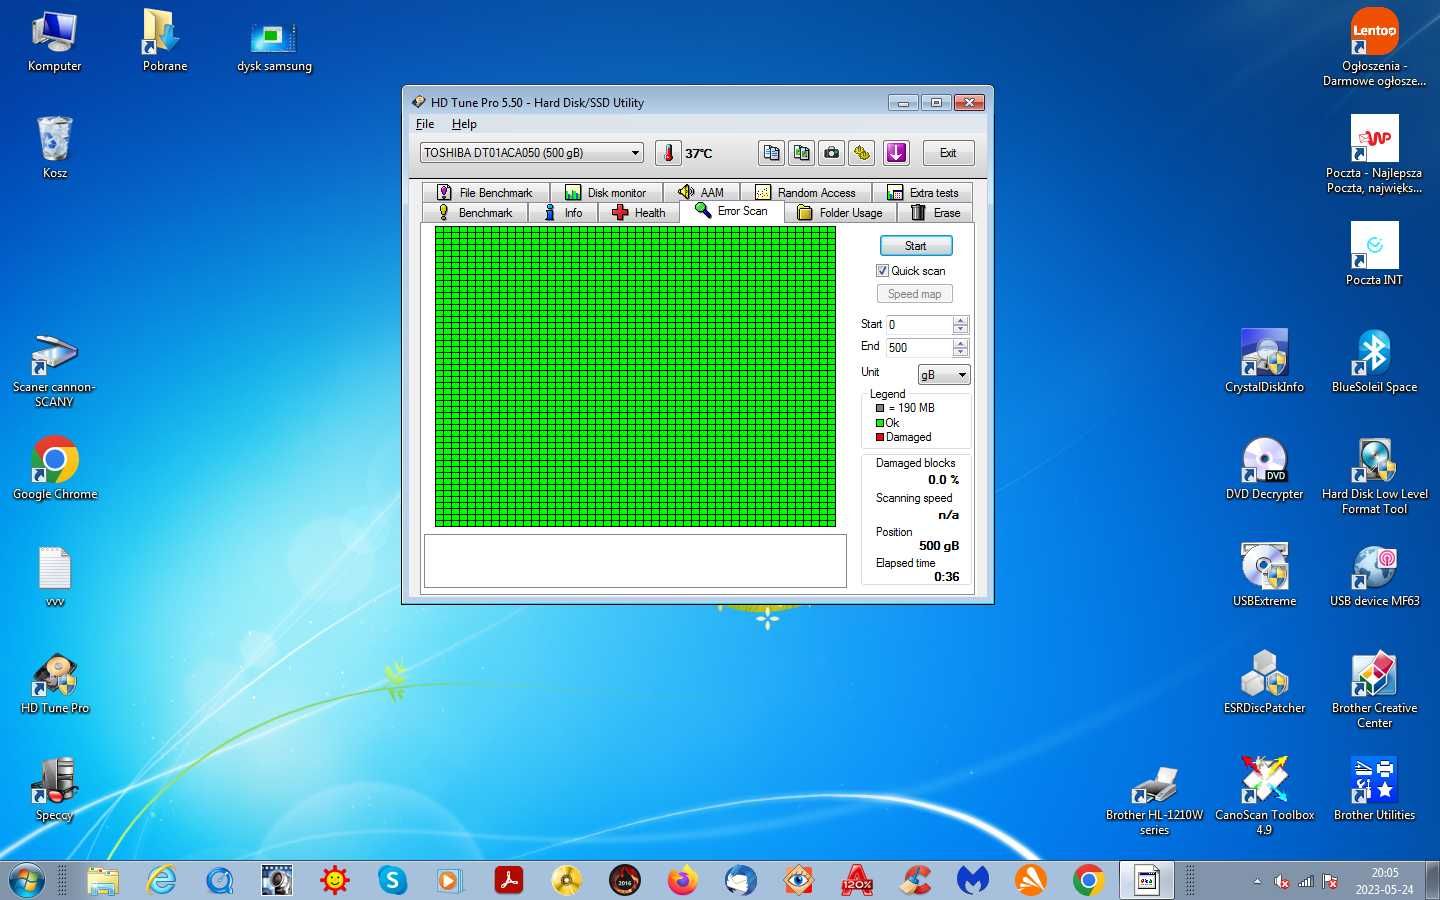Click the Start scan button
Viewport: 1440px width, 900px height.
coord(915,246)
